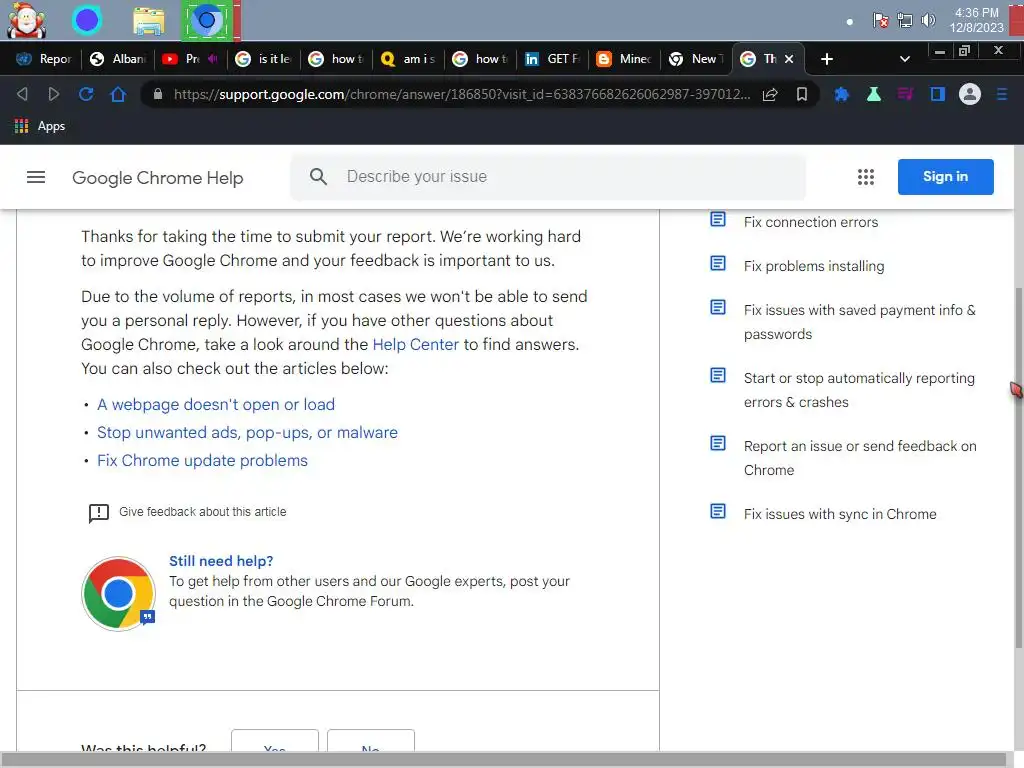The image size is (1024, 768).
Task: Click the green flask extension icon
Action: point(874,95)
